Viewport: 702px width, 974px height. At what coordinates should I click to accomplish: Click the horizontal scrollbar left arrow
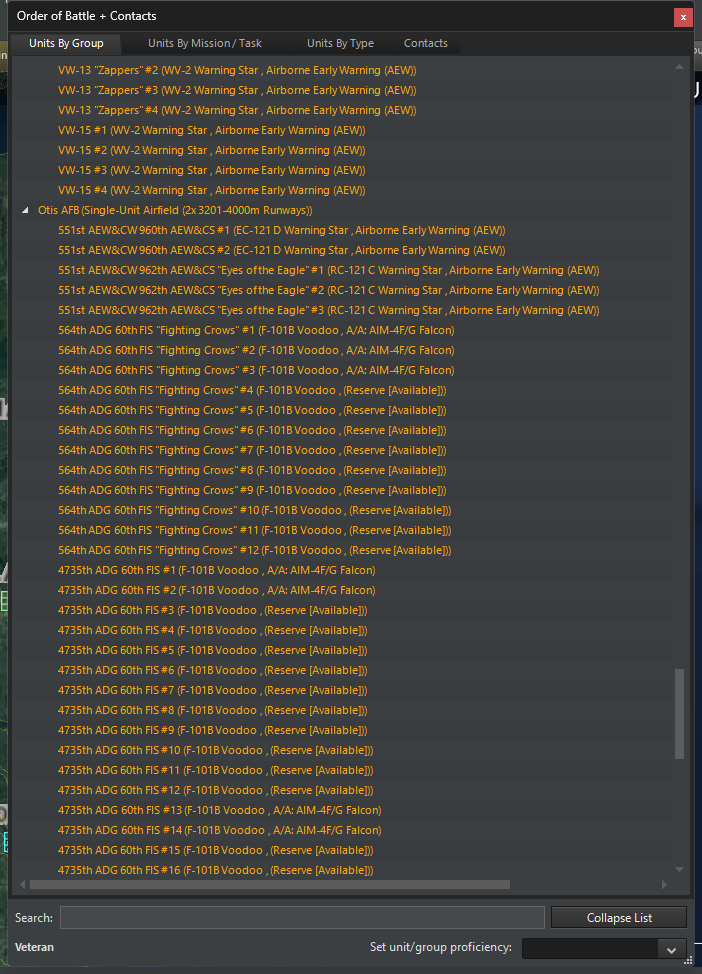click(23, 884)
